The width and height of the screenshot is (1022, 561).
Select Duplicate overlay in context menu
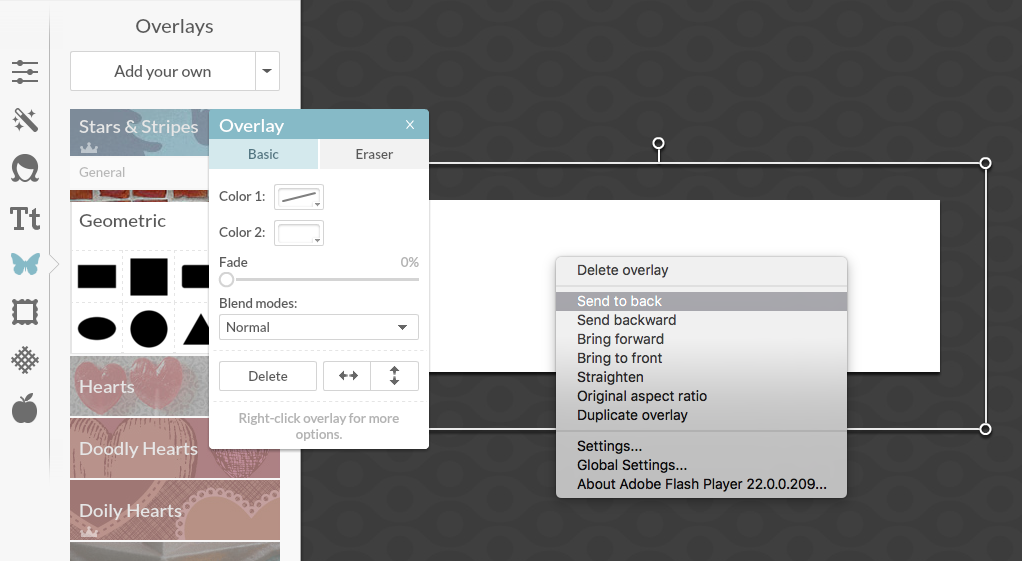[x=632, y=415]
